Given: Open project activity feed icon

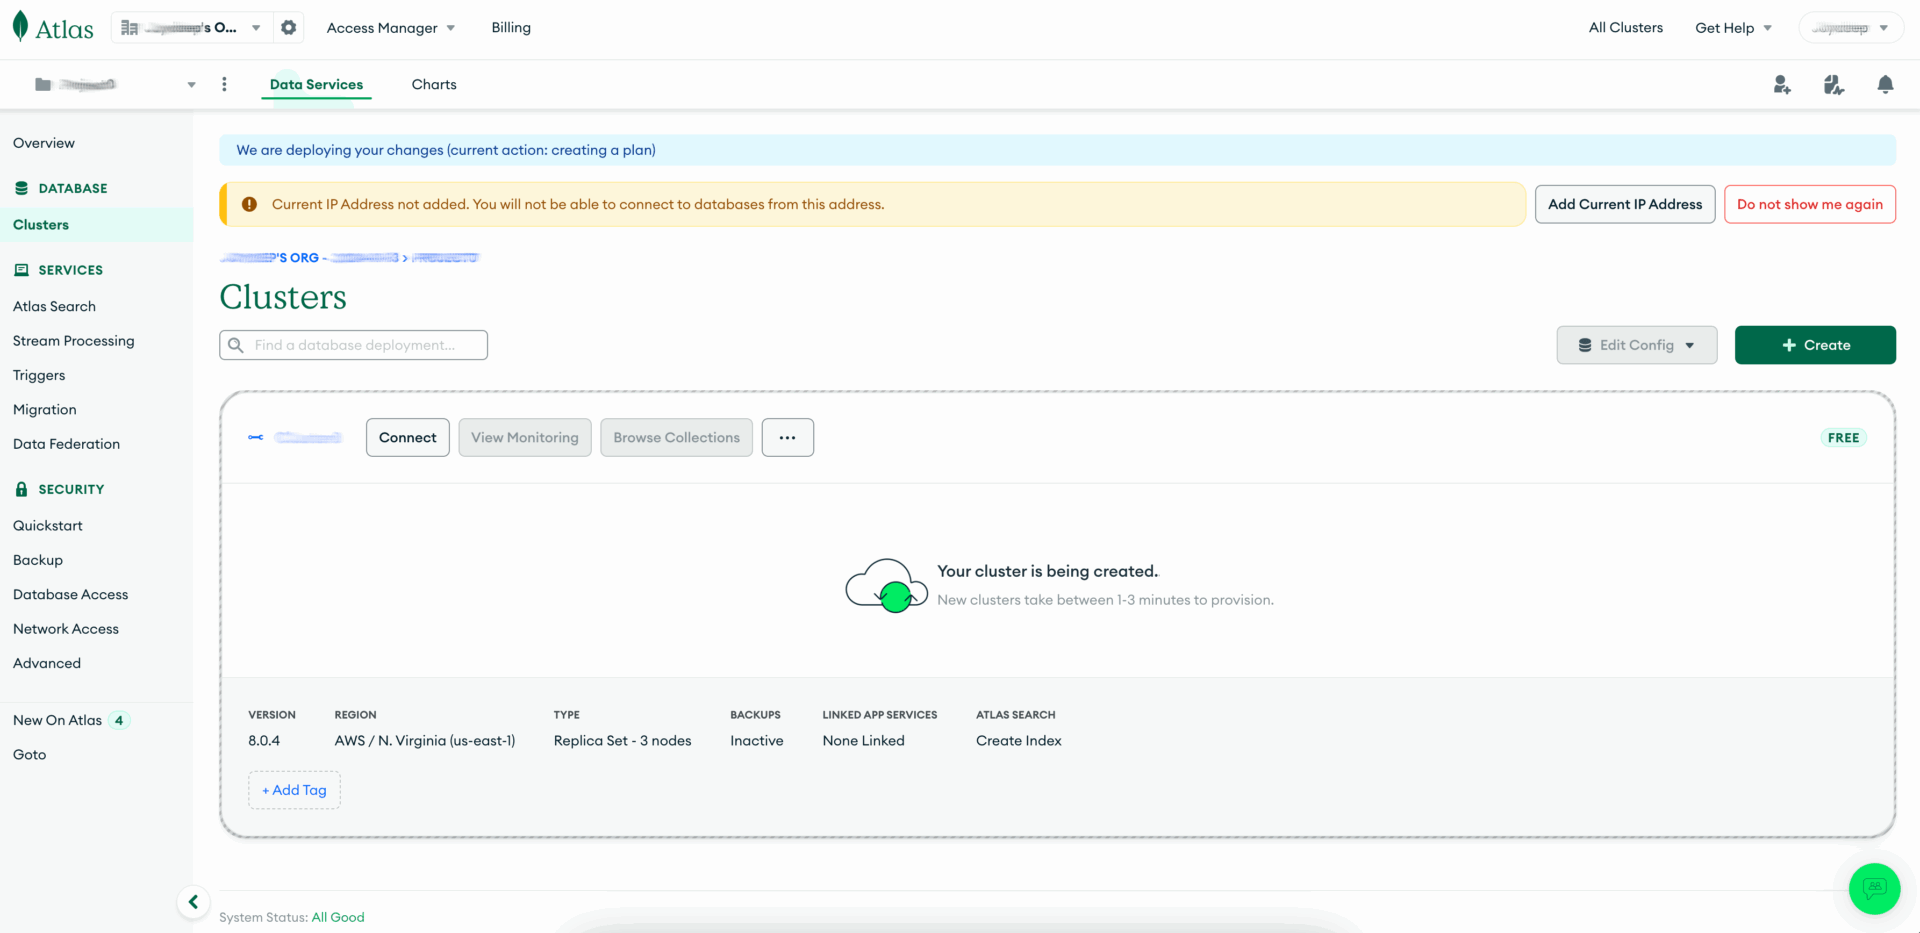Looking at the screenshot, I should coord(1833,85).
